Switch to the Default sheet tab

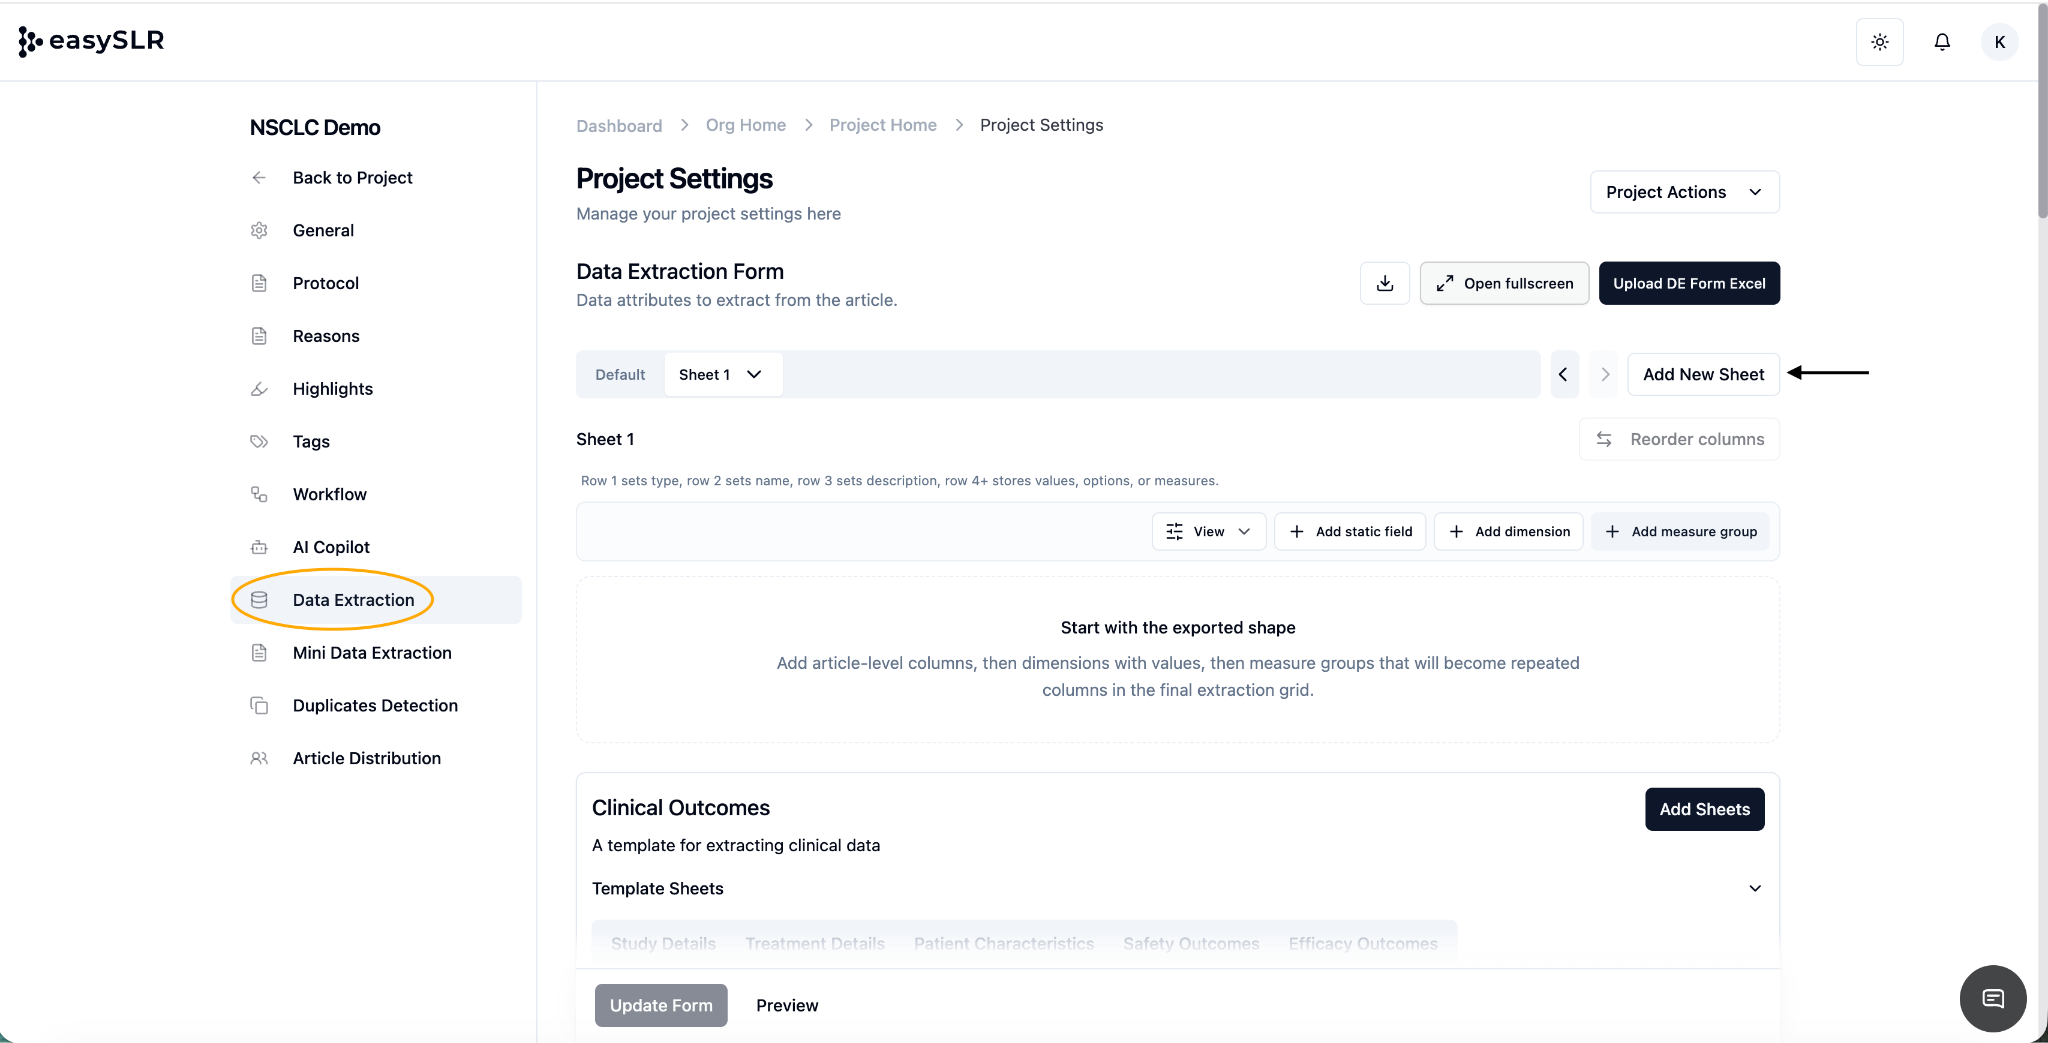coord(620,375)
